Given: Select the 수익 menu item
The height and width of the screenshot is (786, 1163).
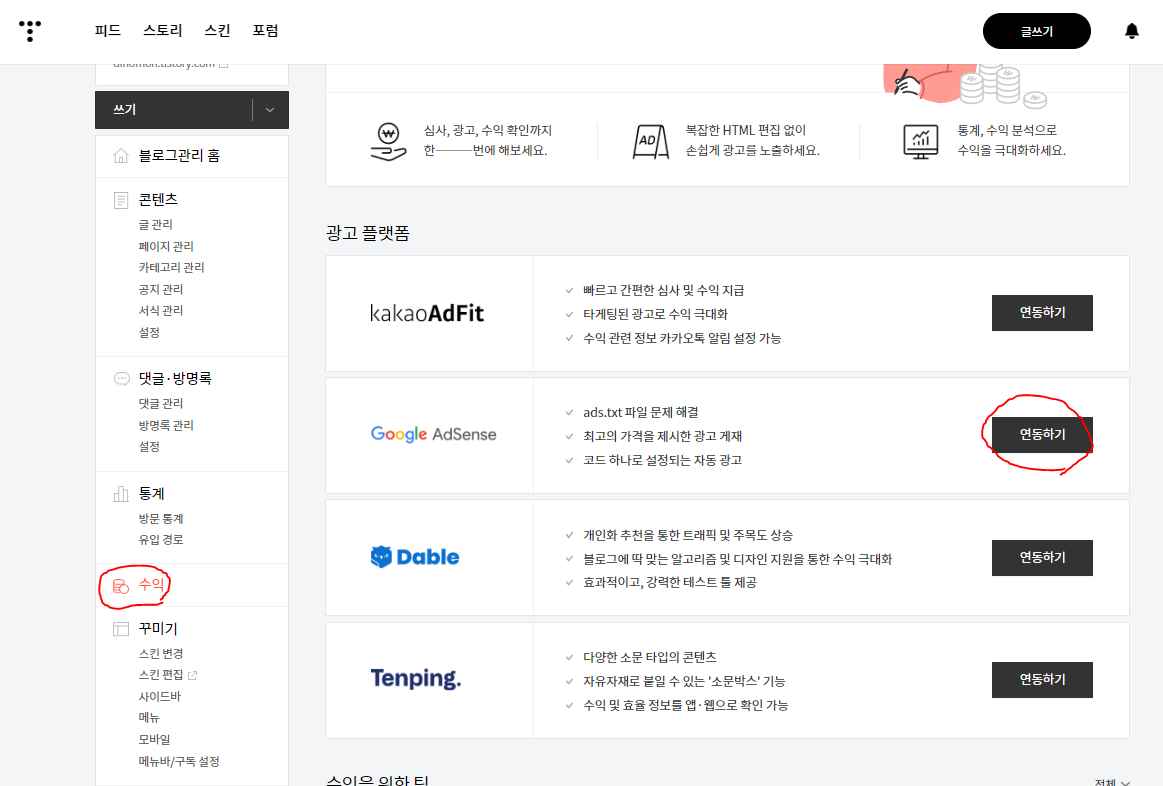Looking at the screenshot, I should [x=151, y=584].
